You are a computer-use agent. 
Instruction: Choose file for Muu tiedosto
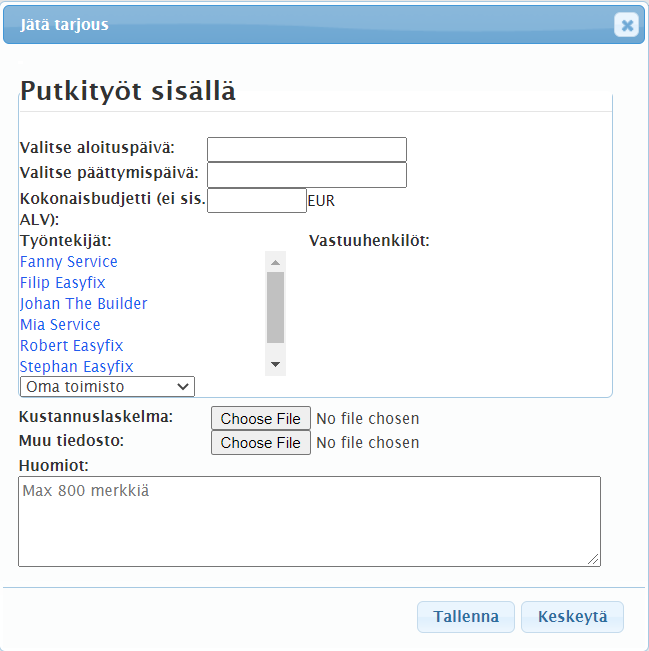click(260, 443)
